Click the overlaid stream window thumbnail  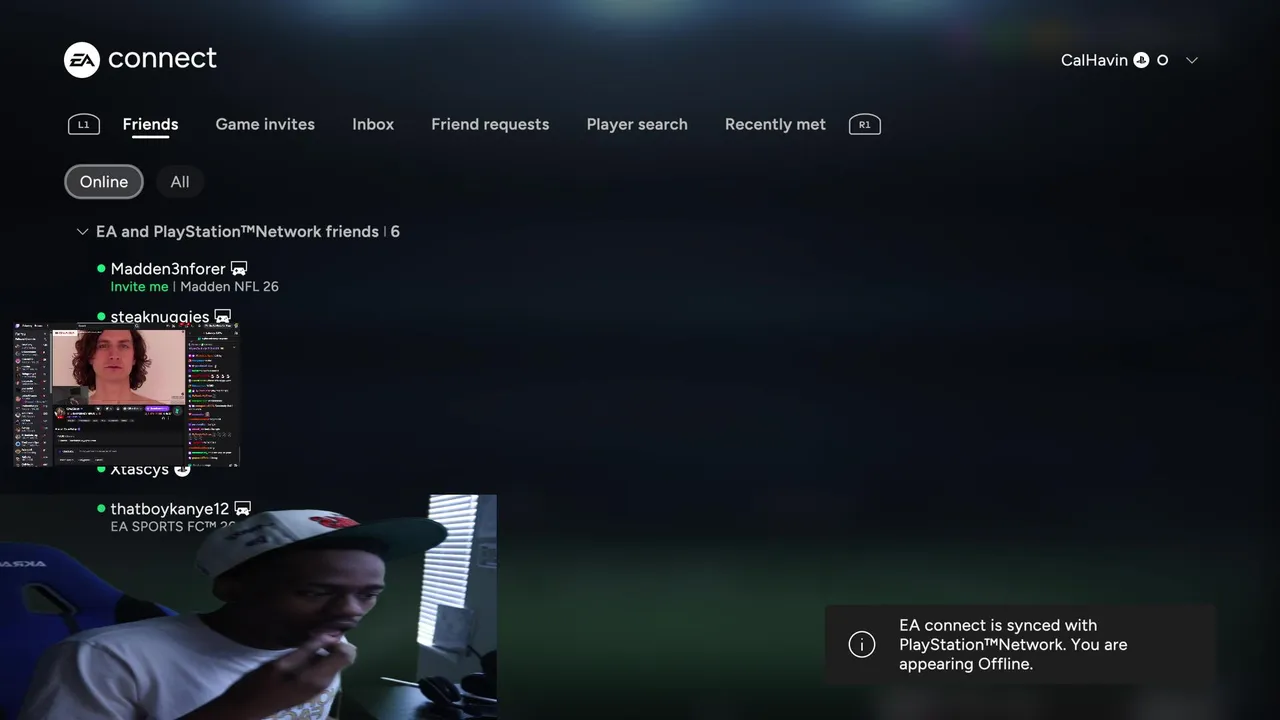127,395
